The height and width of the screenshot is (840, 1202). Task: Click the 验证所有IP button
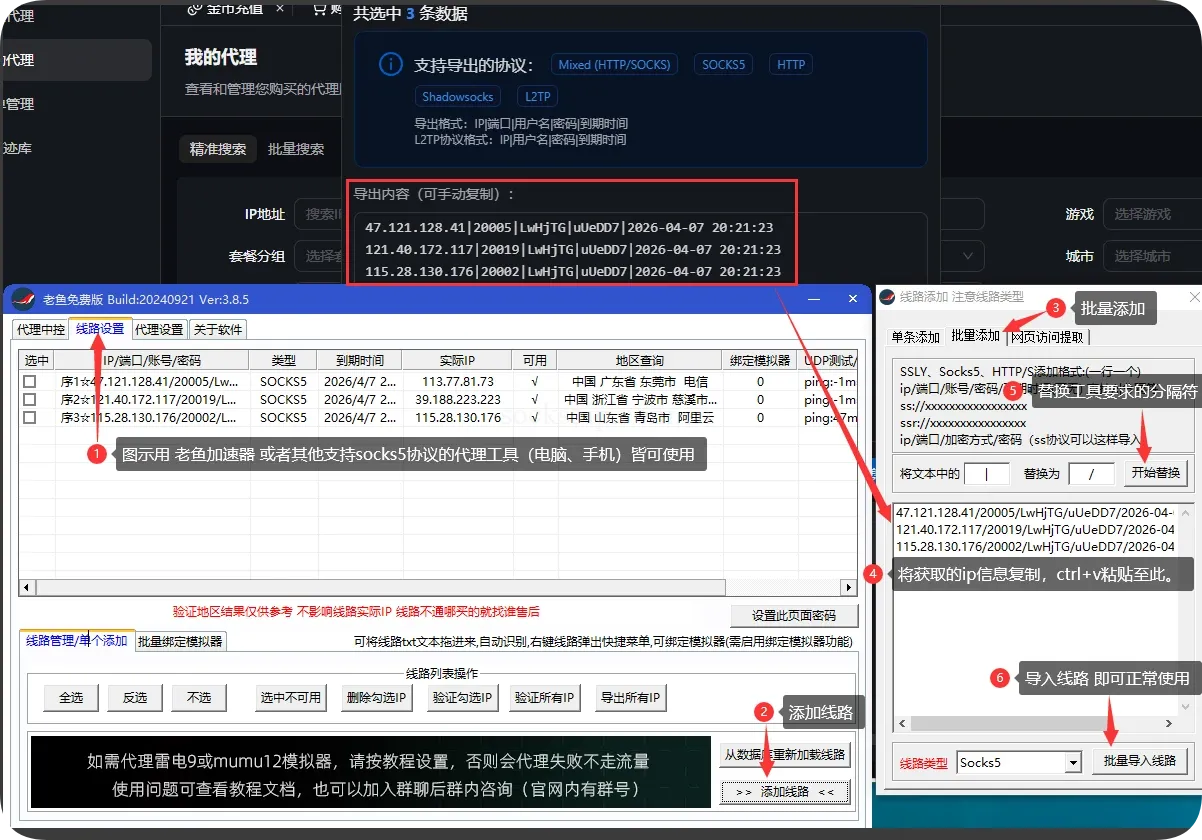(545, 698)
